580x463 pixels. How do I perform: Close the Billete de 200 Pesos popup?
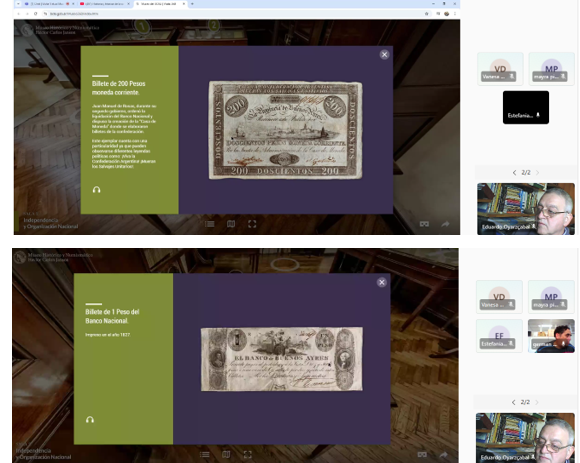[x=384, y=55]
